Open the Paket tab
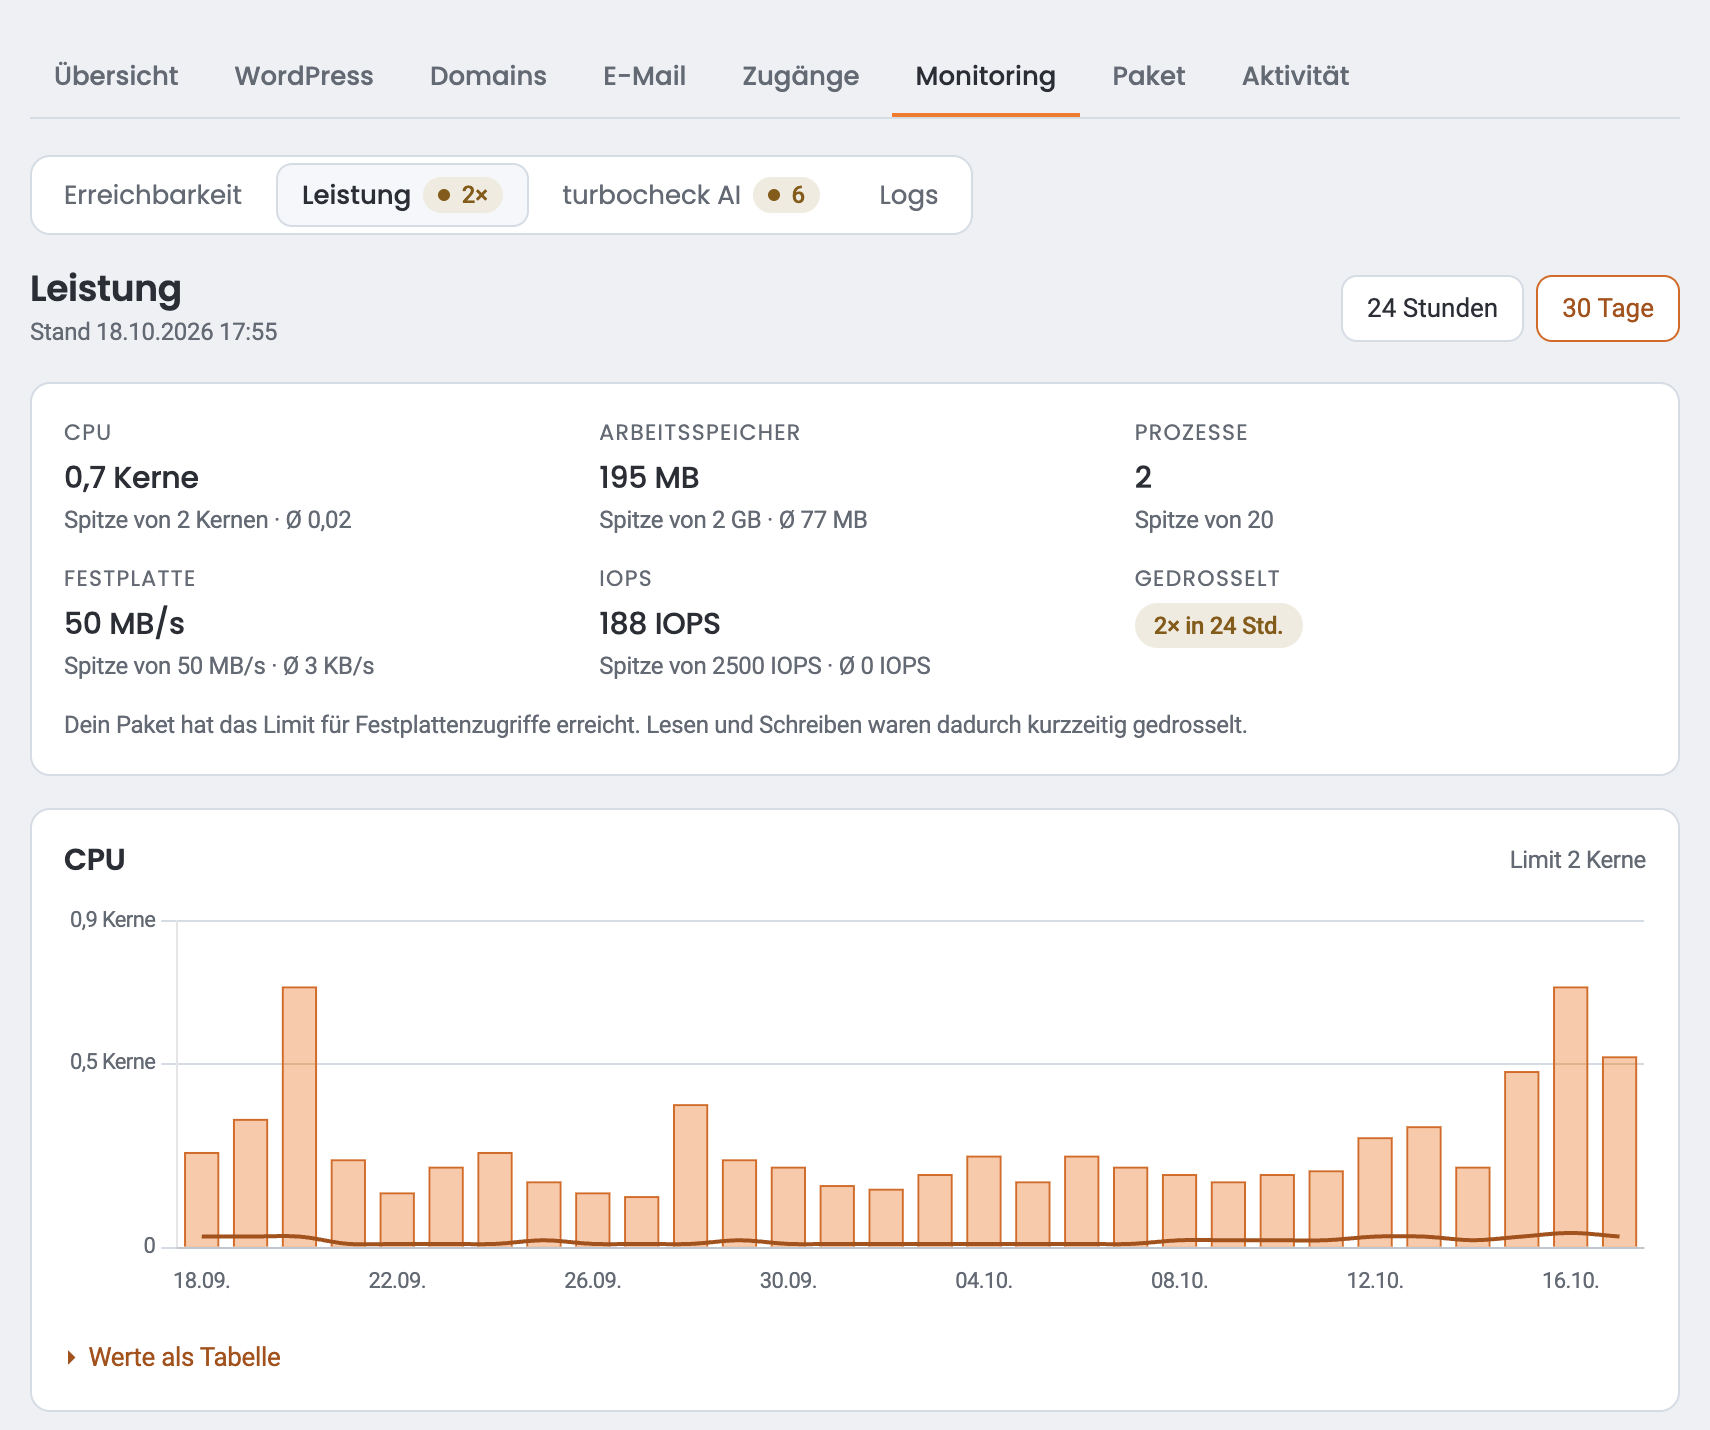The width and height of the screenshot is (1710, 1430). [1148, 76]
